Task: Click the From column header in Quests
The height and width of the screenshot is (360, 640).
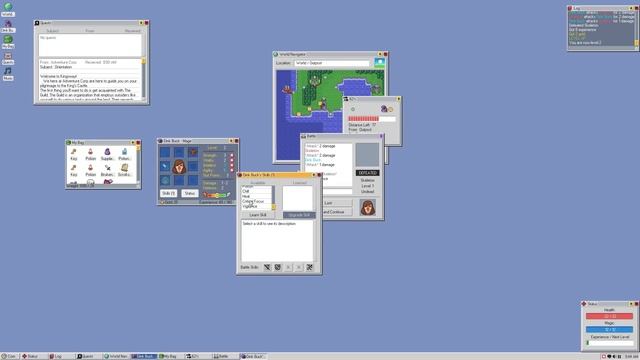Action: point(90,31)
